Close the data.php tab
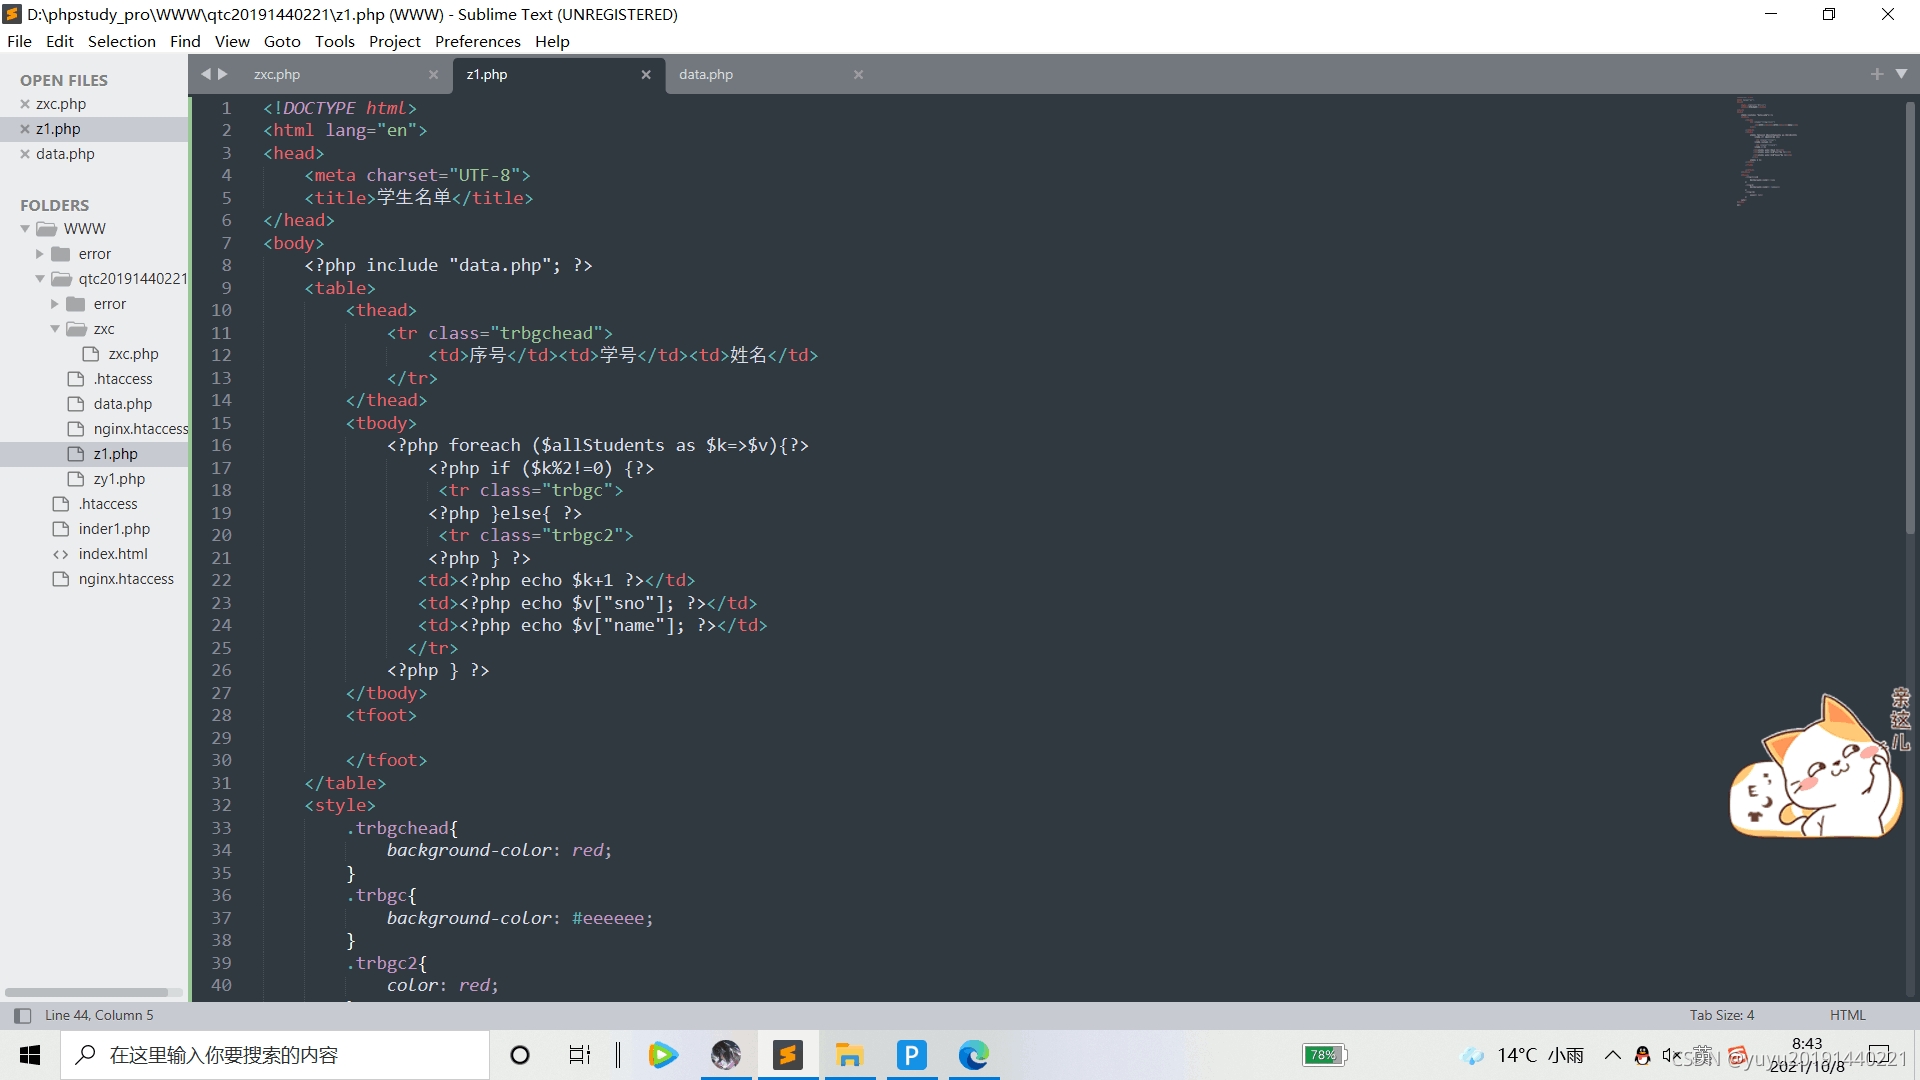1920x1080 pixels. coord(858,75)
